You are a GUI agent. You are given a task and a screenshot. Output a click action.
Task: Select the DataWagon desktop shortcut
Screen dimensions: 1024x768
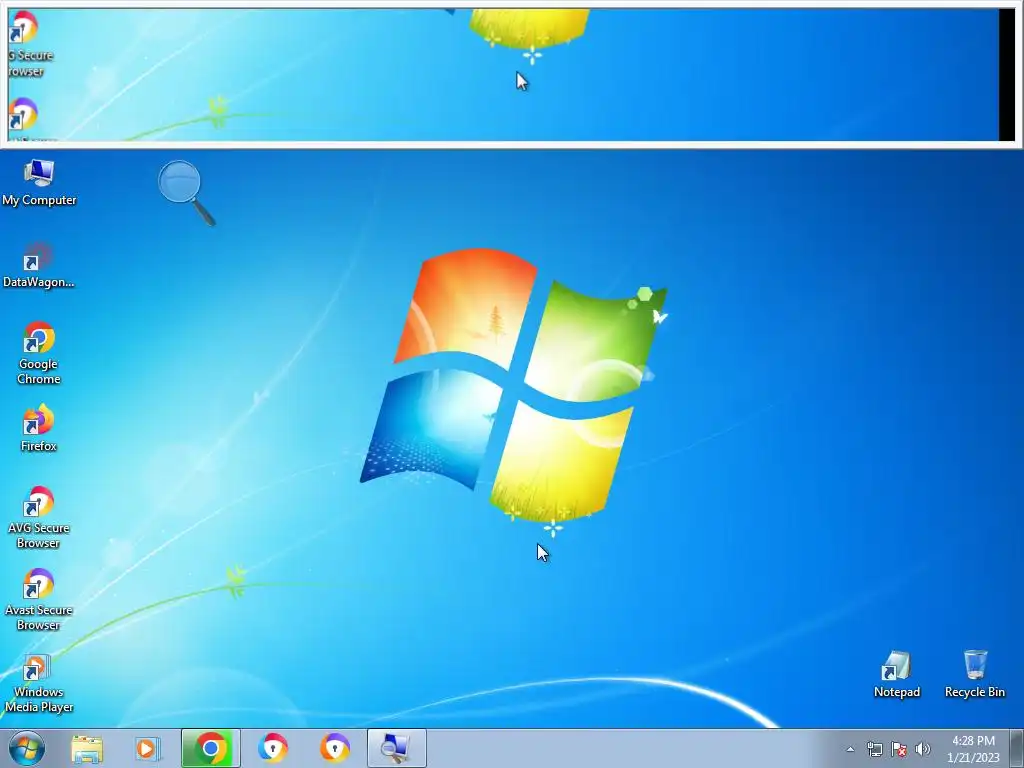[39, 265]
